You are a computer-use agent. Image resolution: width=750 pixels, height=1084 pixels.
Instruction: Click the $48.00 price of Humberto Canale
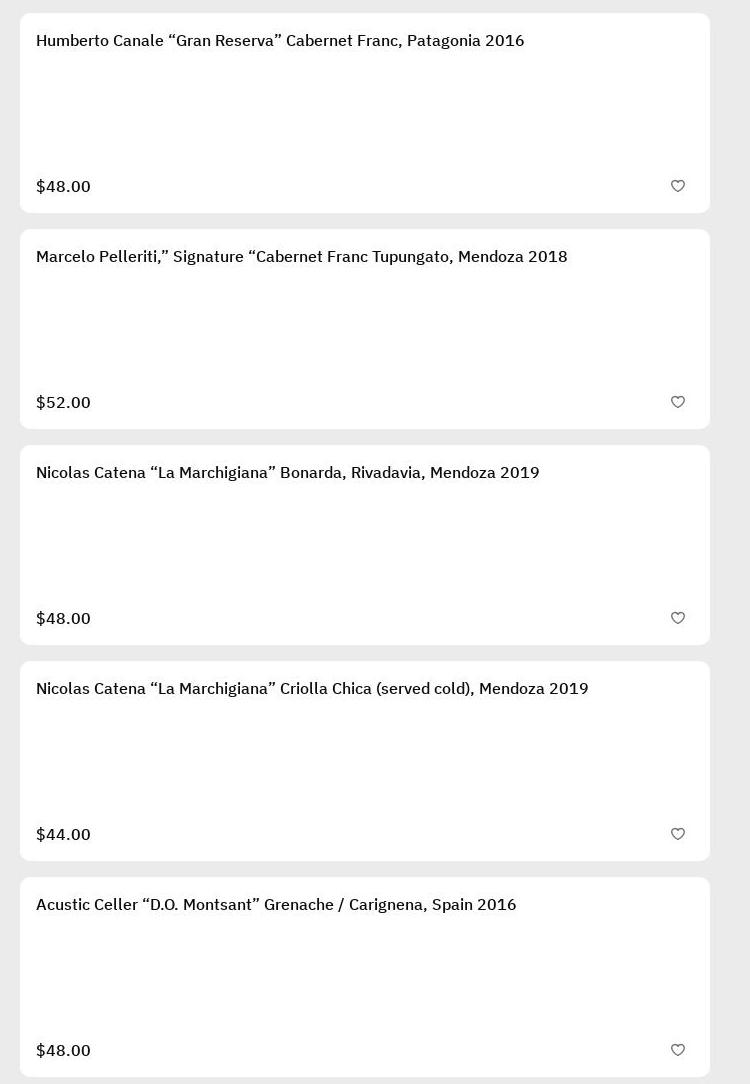pos(63,187)
